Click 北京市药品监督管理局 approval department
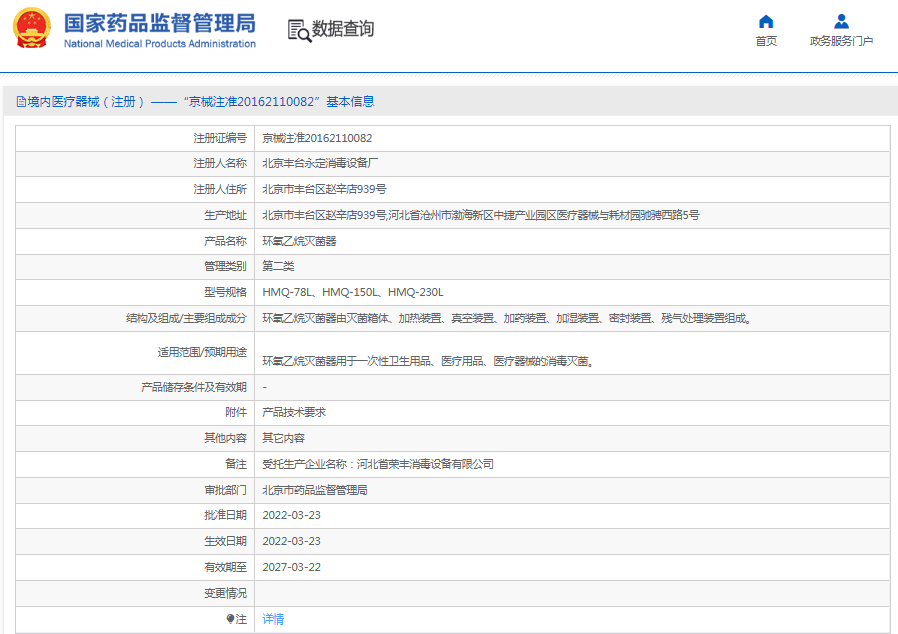 (x=315, y=490)
